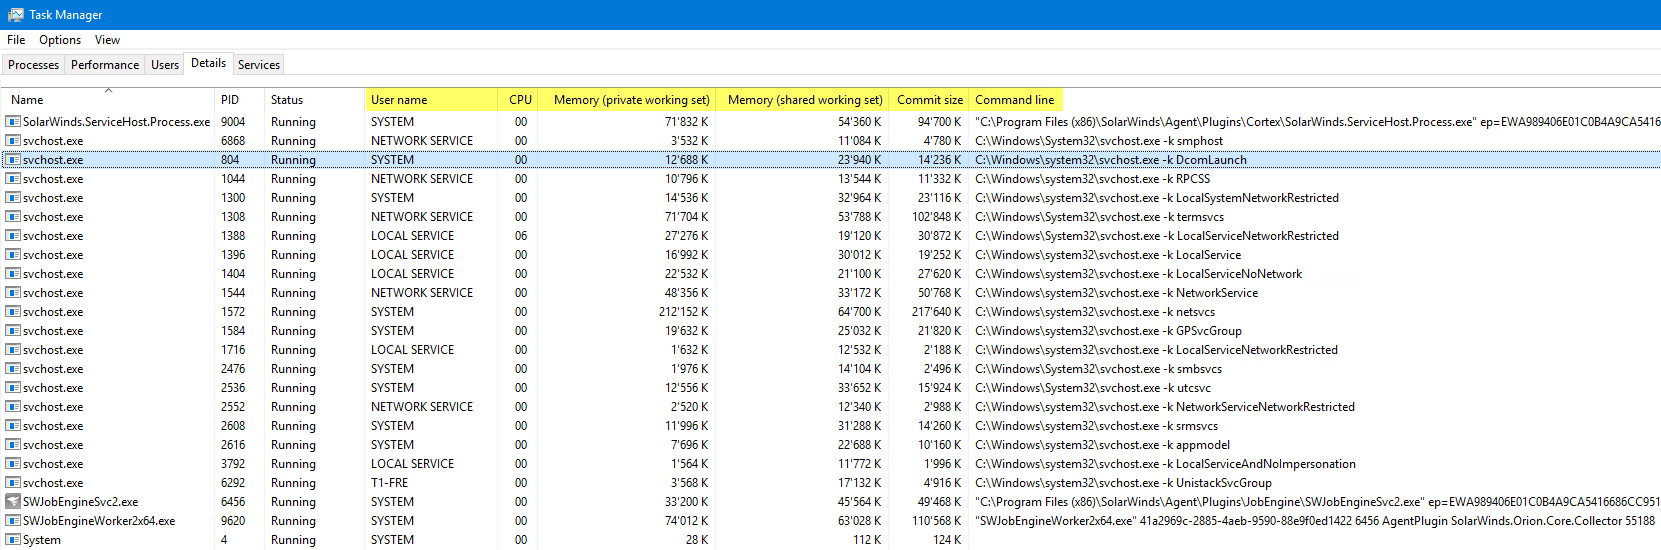Sort by the Name column header
The width and height of the screenshot is (1661, 550).
click(x=27, y=100)
